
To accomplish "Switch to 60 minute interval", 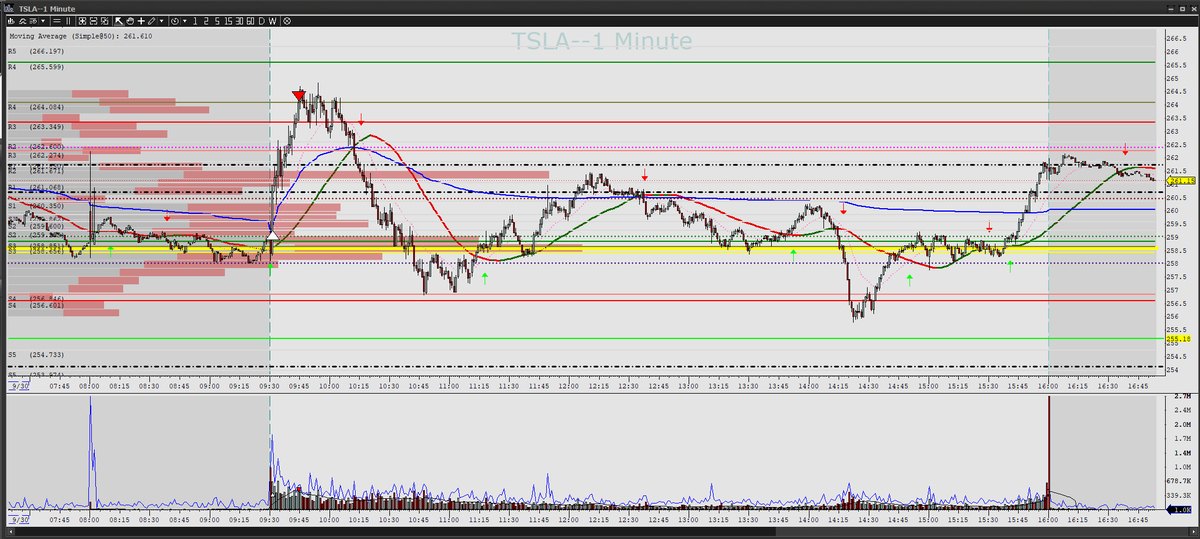I will pos(250,21).
